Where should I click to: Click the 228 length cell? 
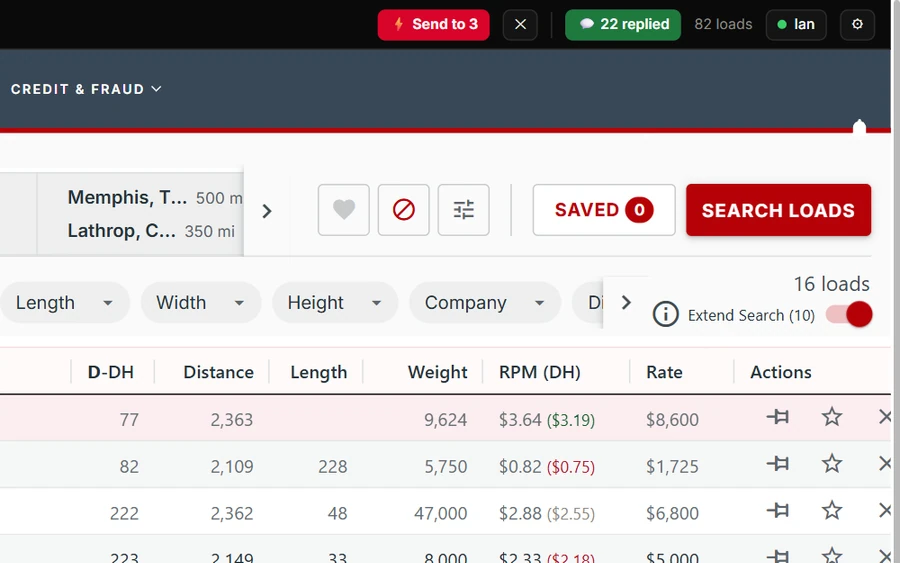[333, 467]
